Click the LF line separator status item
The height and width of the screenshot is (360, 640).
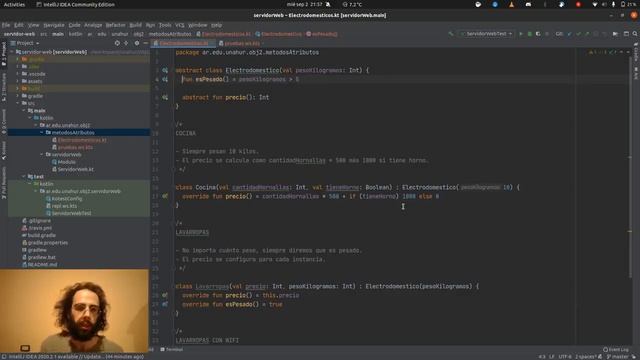click(551, 357)
